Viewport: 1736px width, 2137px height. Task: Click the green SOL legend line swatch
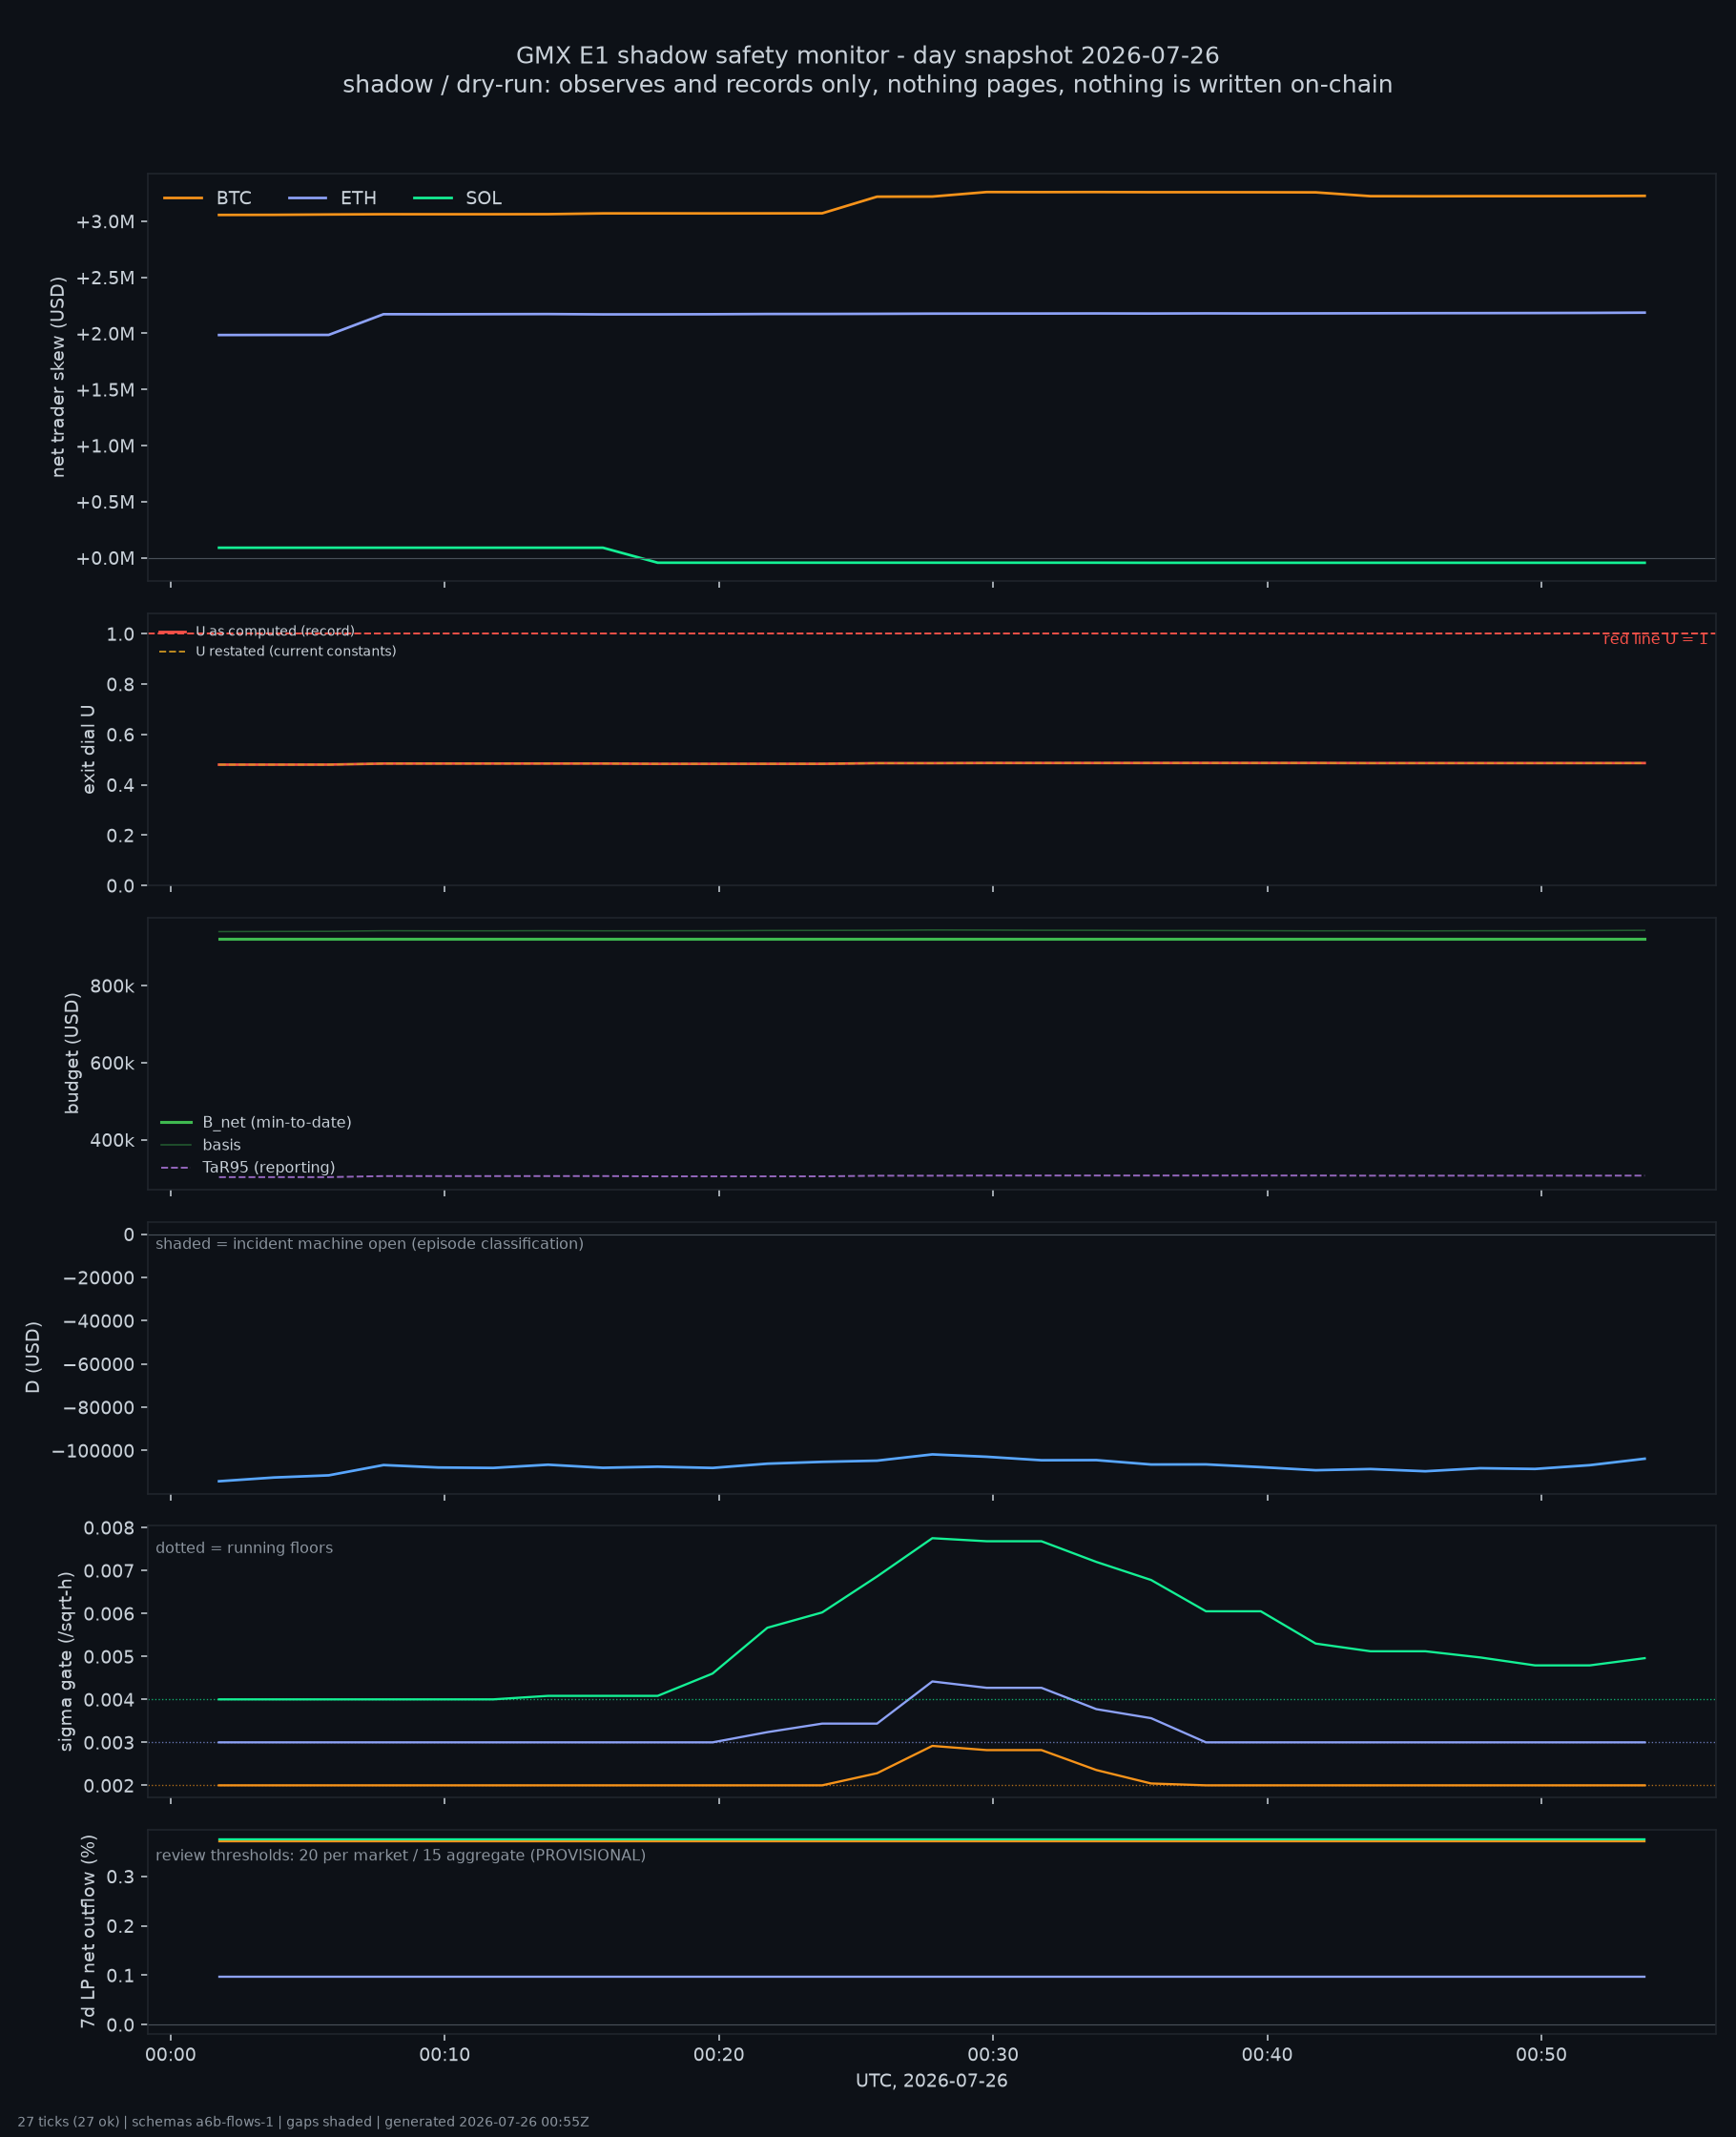(433, 198)
